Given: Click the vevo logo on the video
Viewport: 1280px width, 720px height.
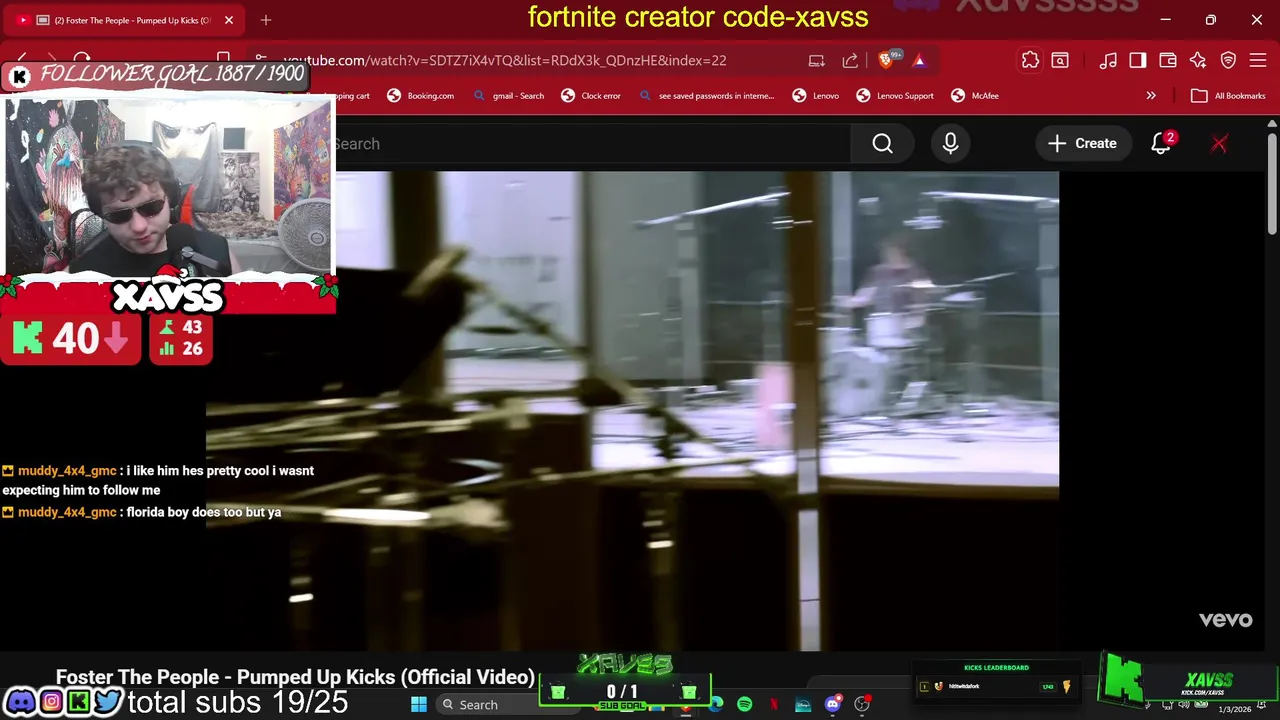Looking at the screenshot, I should click(x=1225, y=620).
